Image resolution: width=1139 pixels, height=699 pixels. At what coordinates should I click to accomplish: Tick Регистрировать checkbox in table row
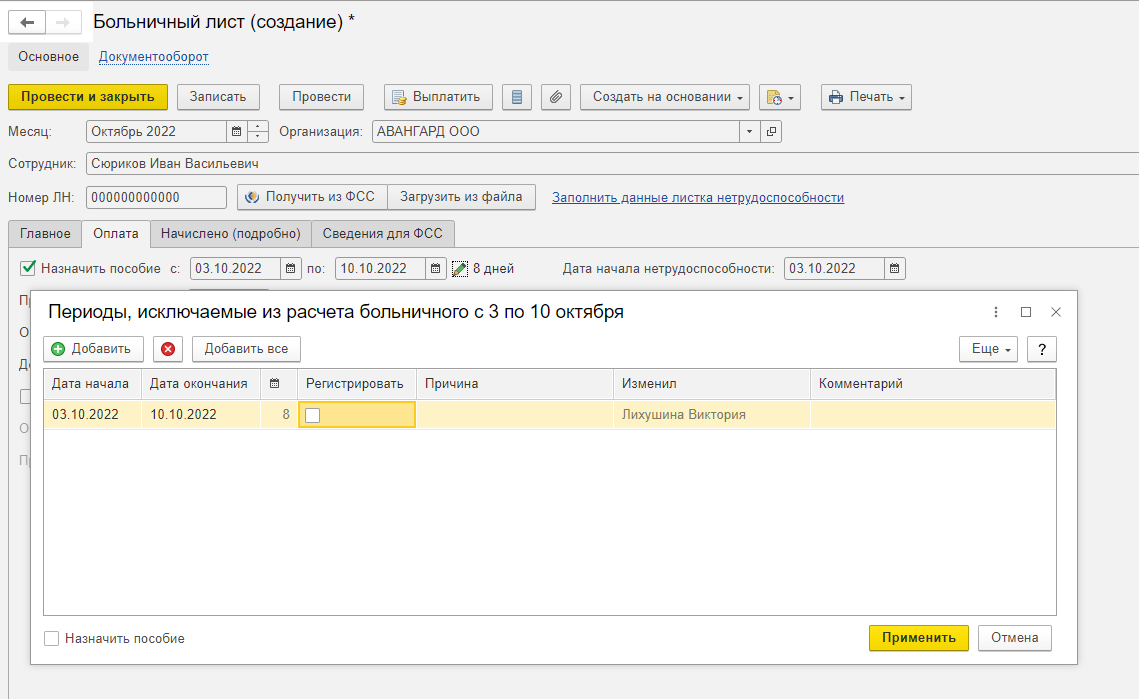pos(313,415)
